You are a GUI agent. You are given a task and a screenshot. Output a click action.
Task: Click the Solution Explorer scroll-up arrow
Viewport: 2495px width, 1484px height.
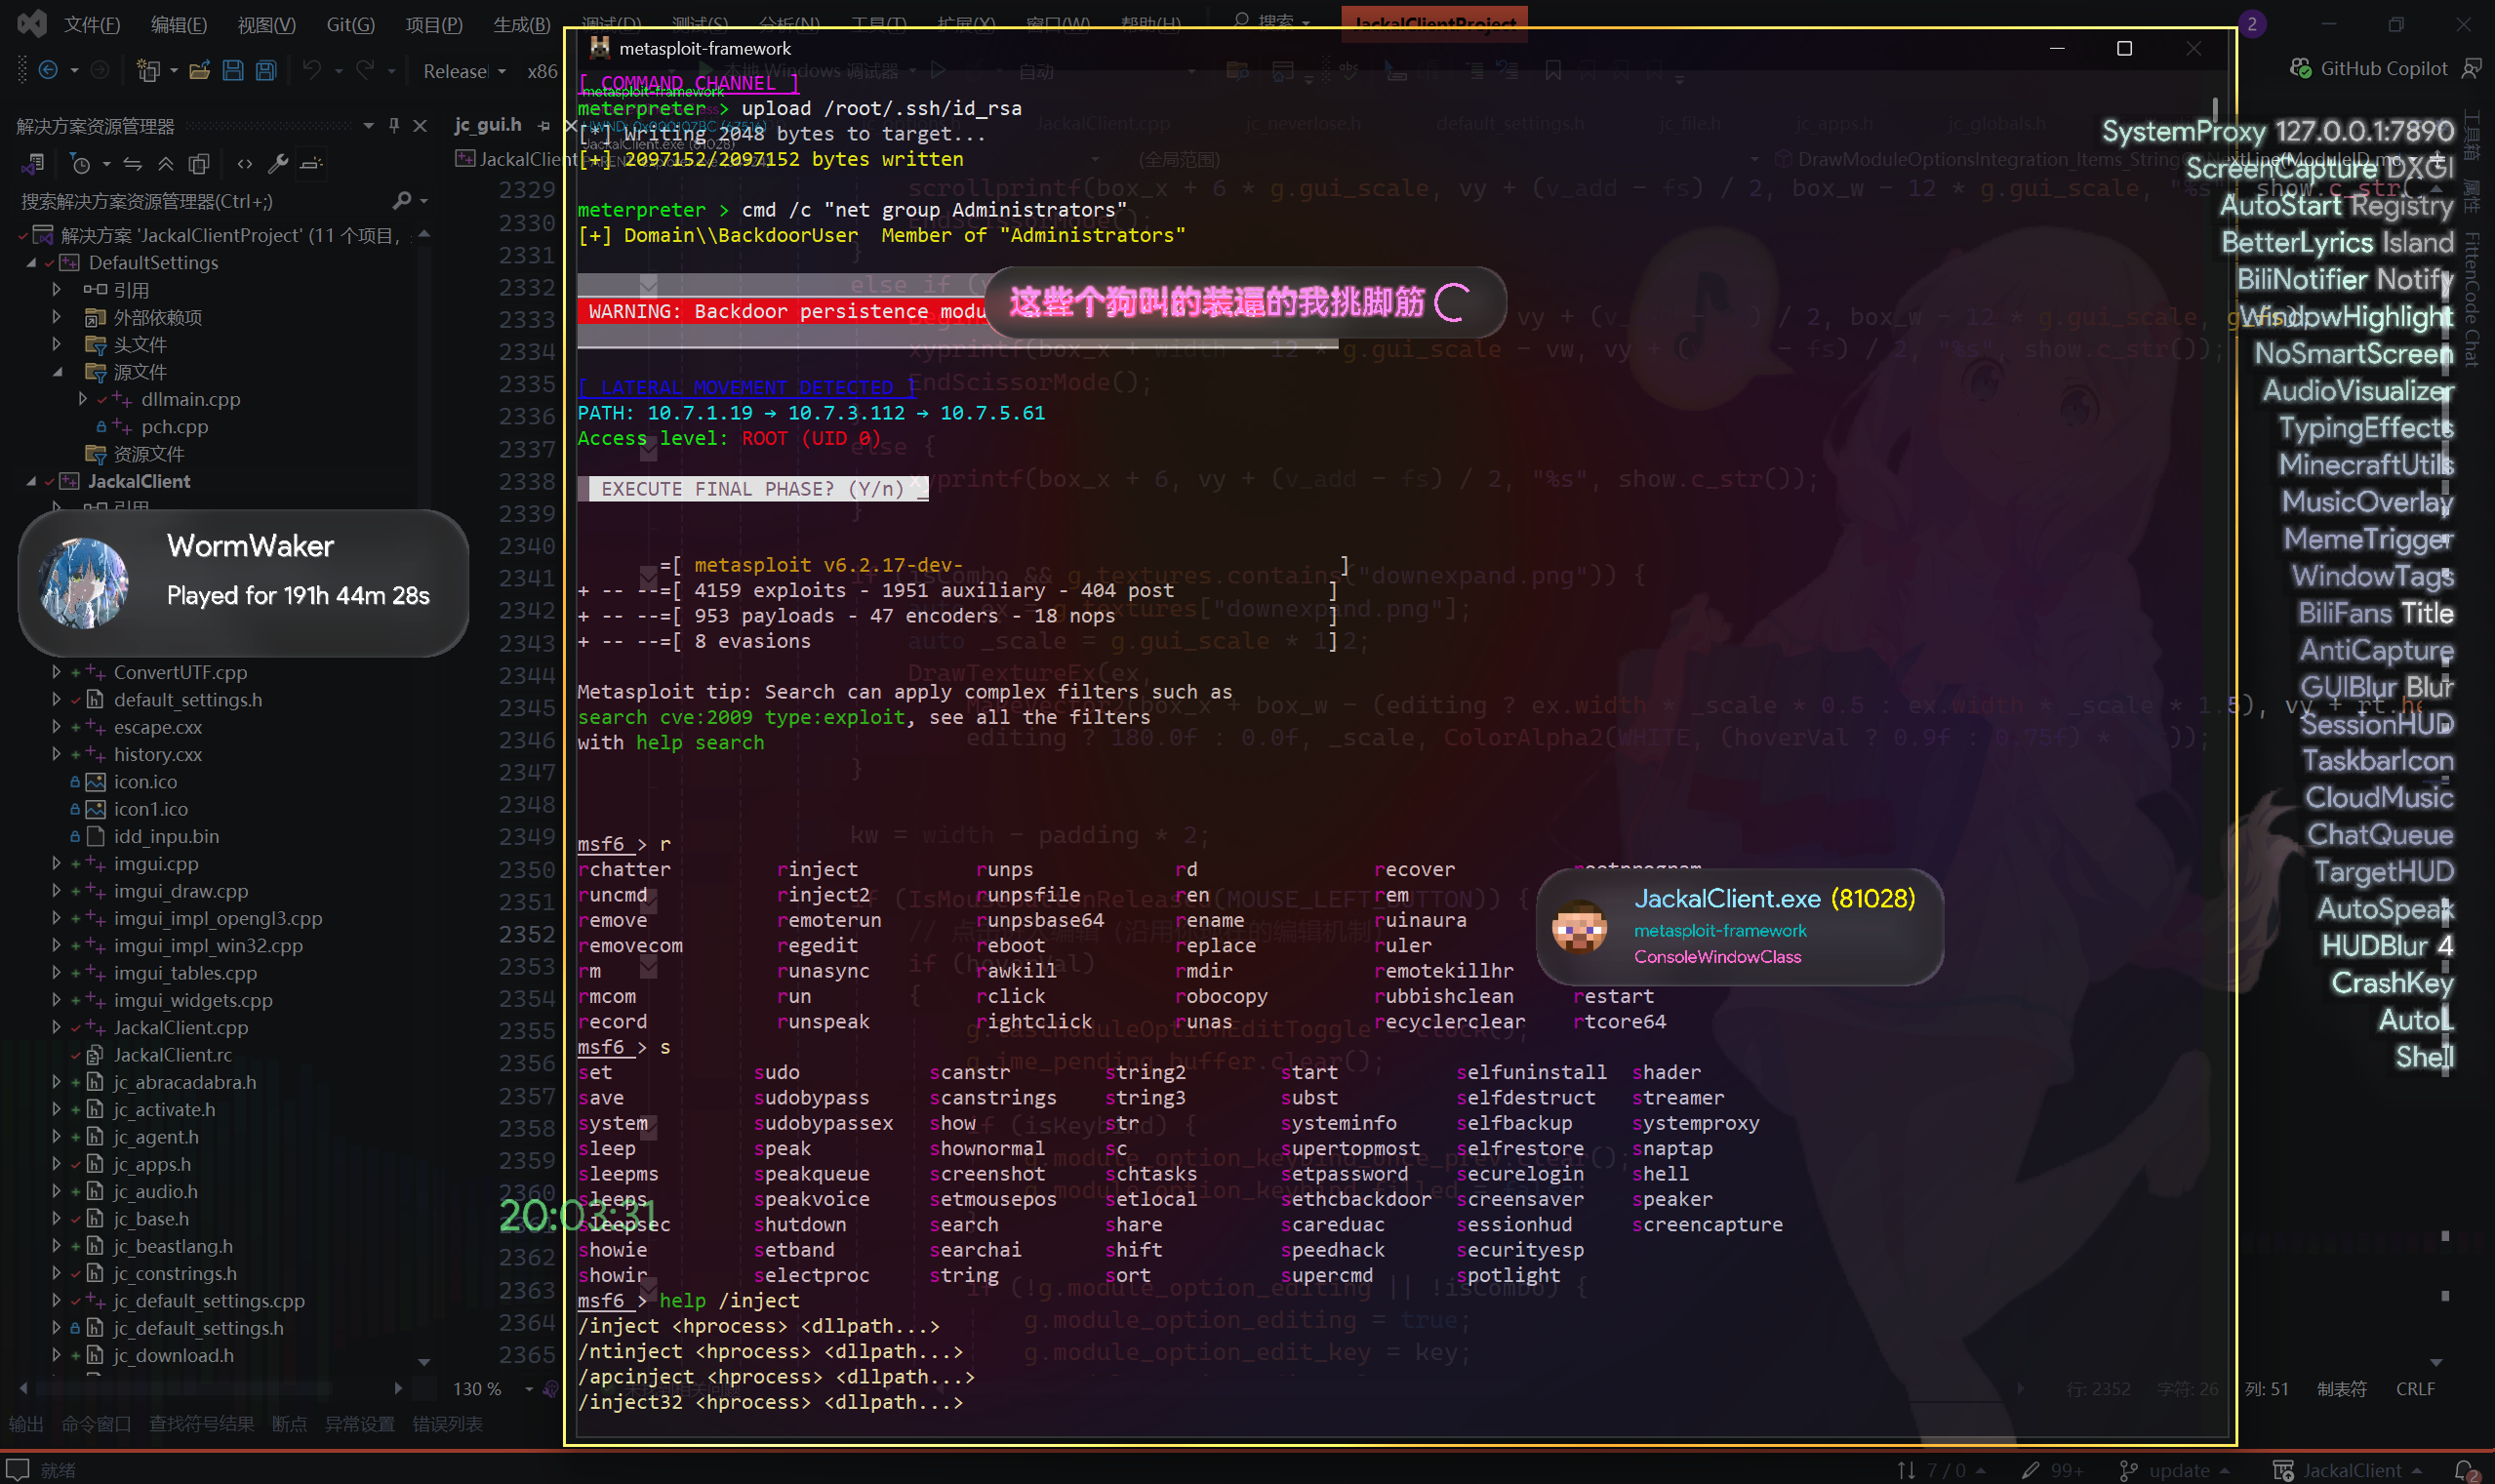coord(424,234)
